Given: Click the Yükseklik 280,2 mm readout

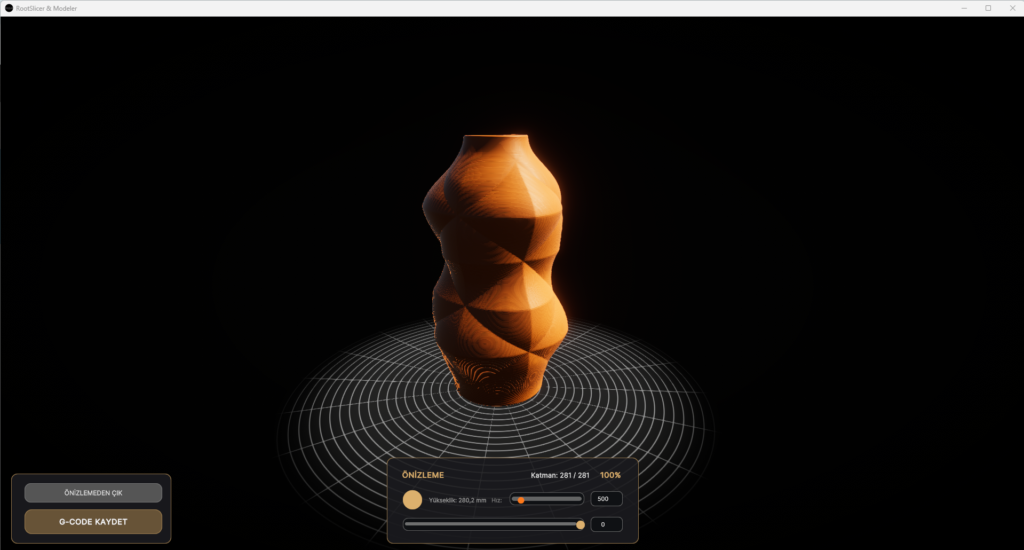Looking at the screenshot, I should (457, 499).
